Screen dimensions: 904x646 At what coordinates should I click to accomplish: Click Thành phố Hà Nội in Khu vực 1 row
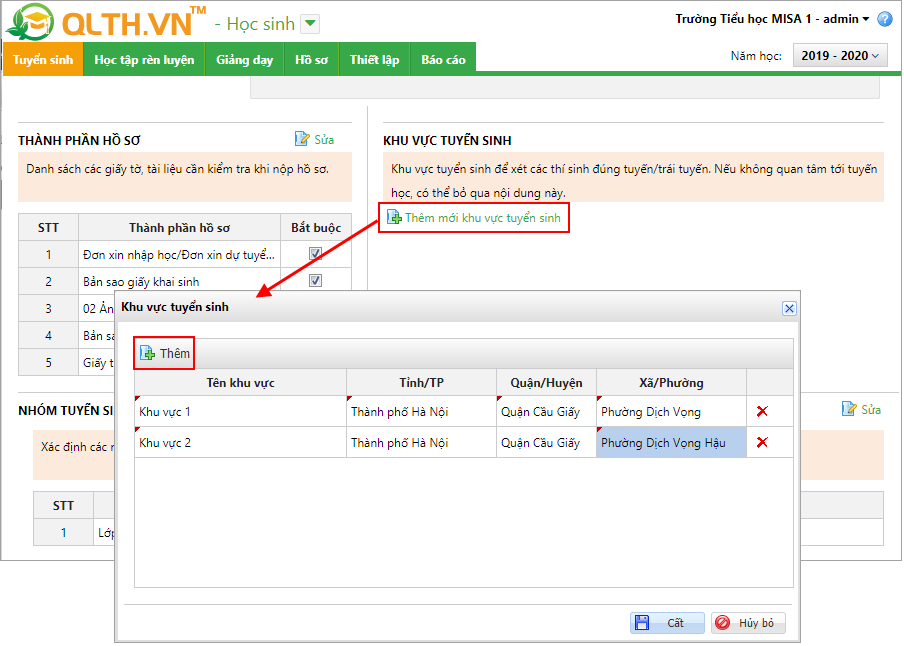click(x=421, y=411)
